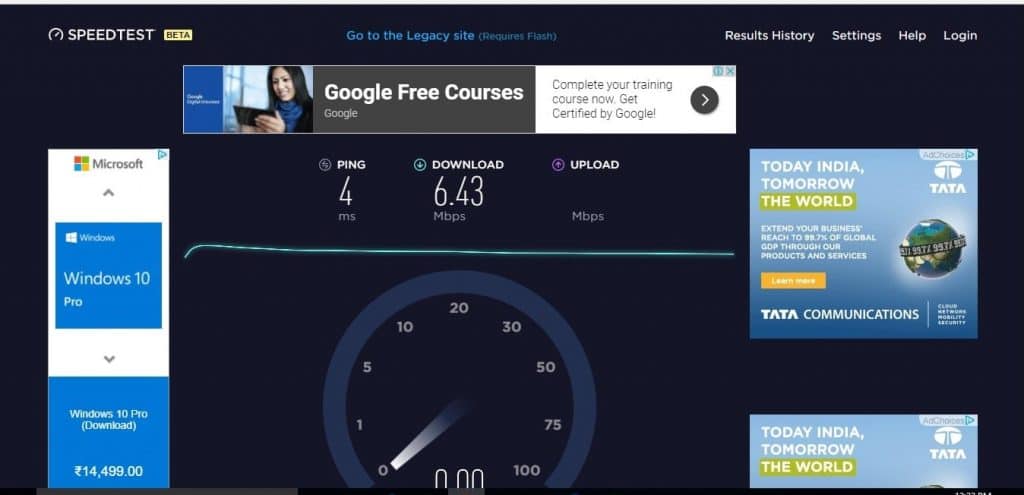Click the banner ad's round arrow button
This screenshot has height=495, width=1024.
click(x=705, y=100)
